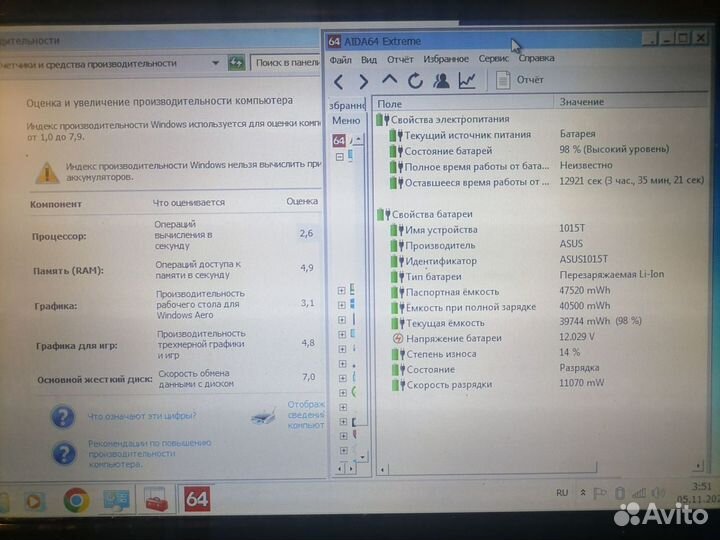Sort by the Значение column header
The image size is (720, 540).
631,101
